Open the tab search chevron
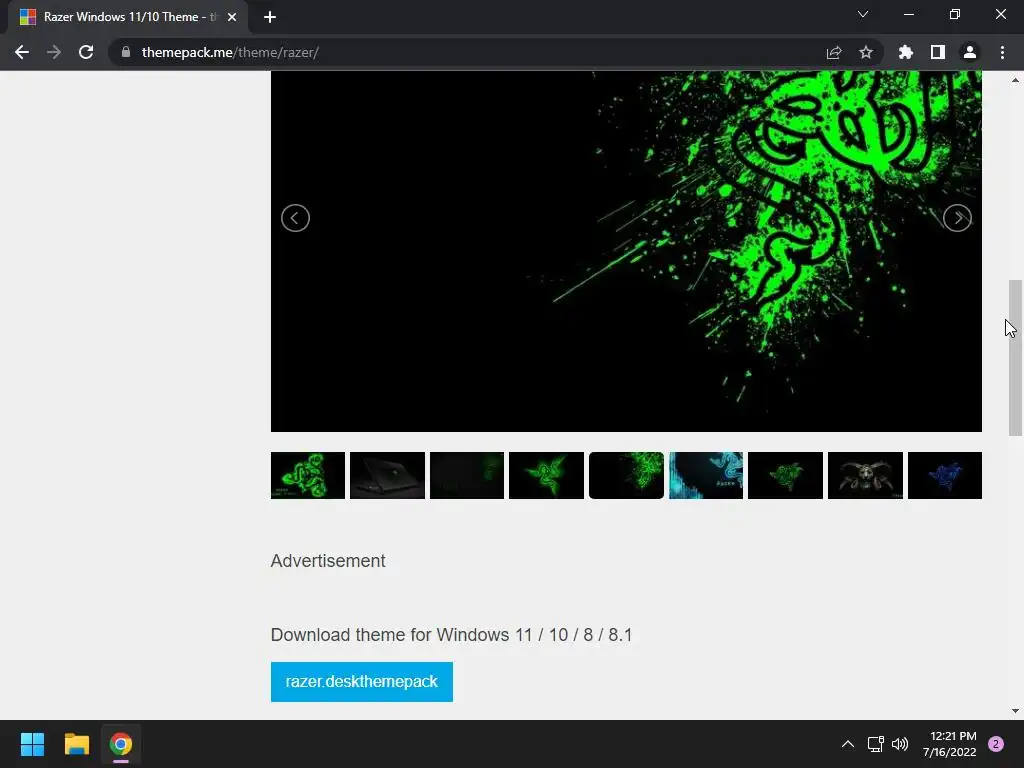Screen dimensions: 1024x768 (x=863, y=14)
